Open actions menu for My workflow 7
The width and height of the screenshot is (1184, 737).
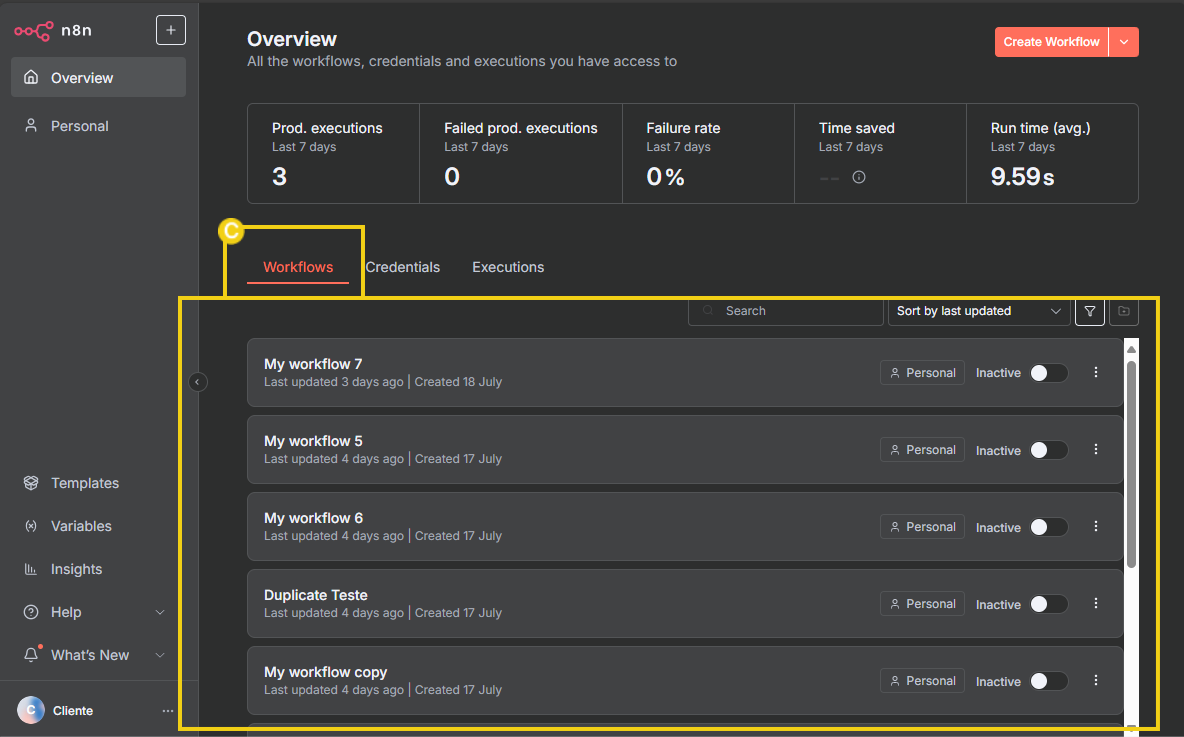1096,372
